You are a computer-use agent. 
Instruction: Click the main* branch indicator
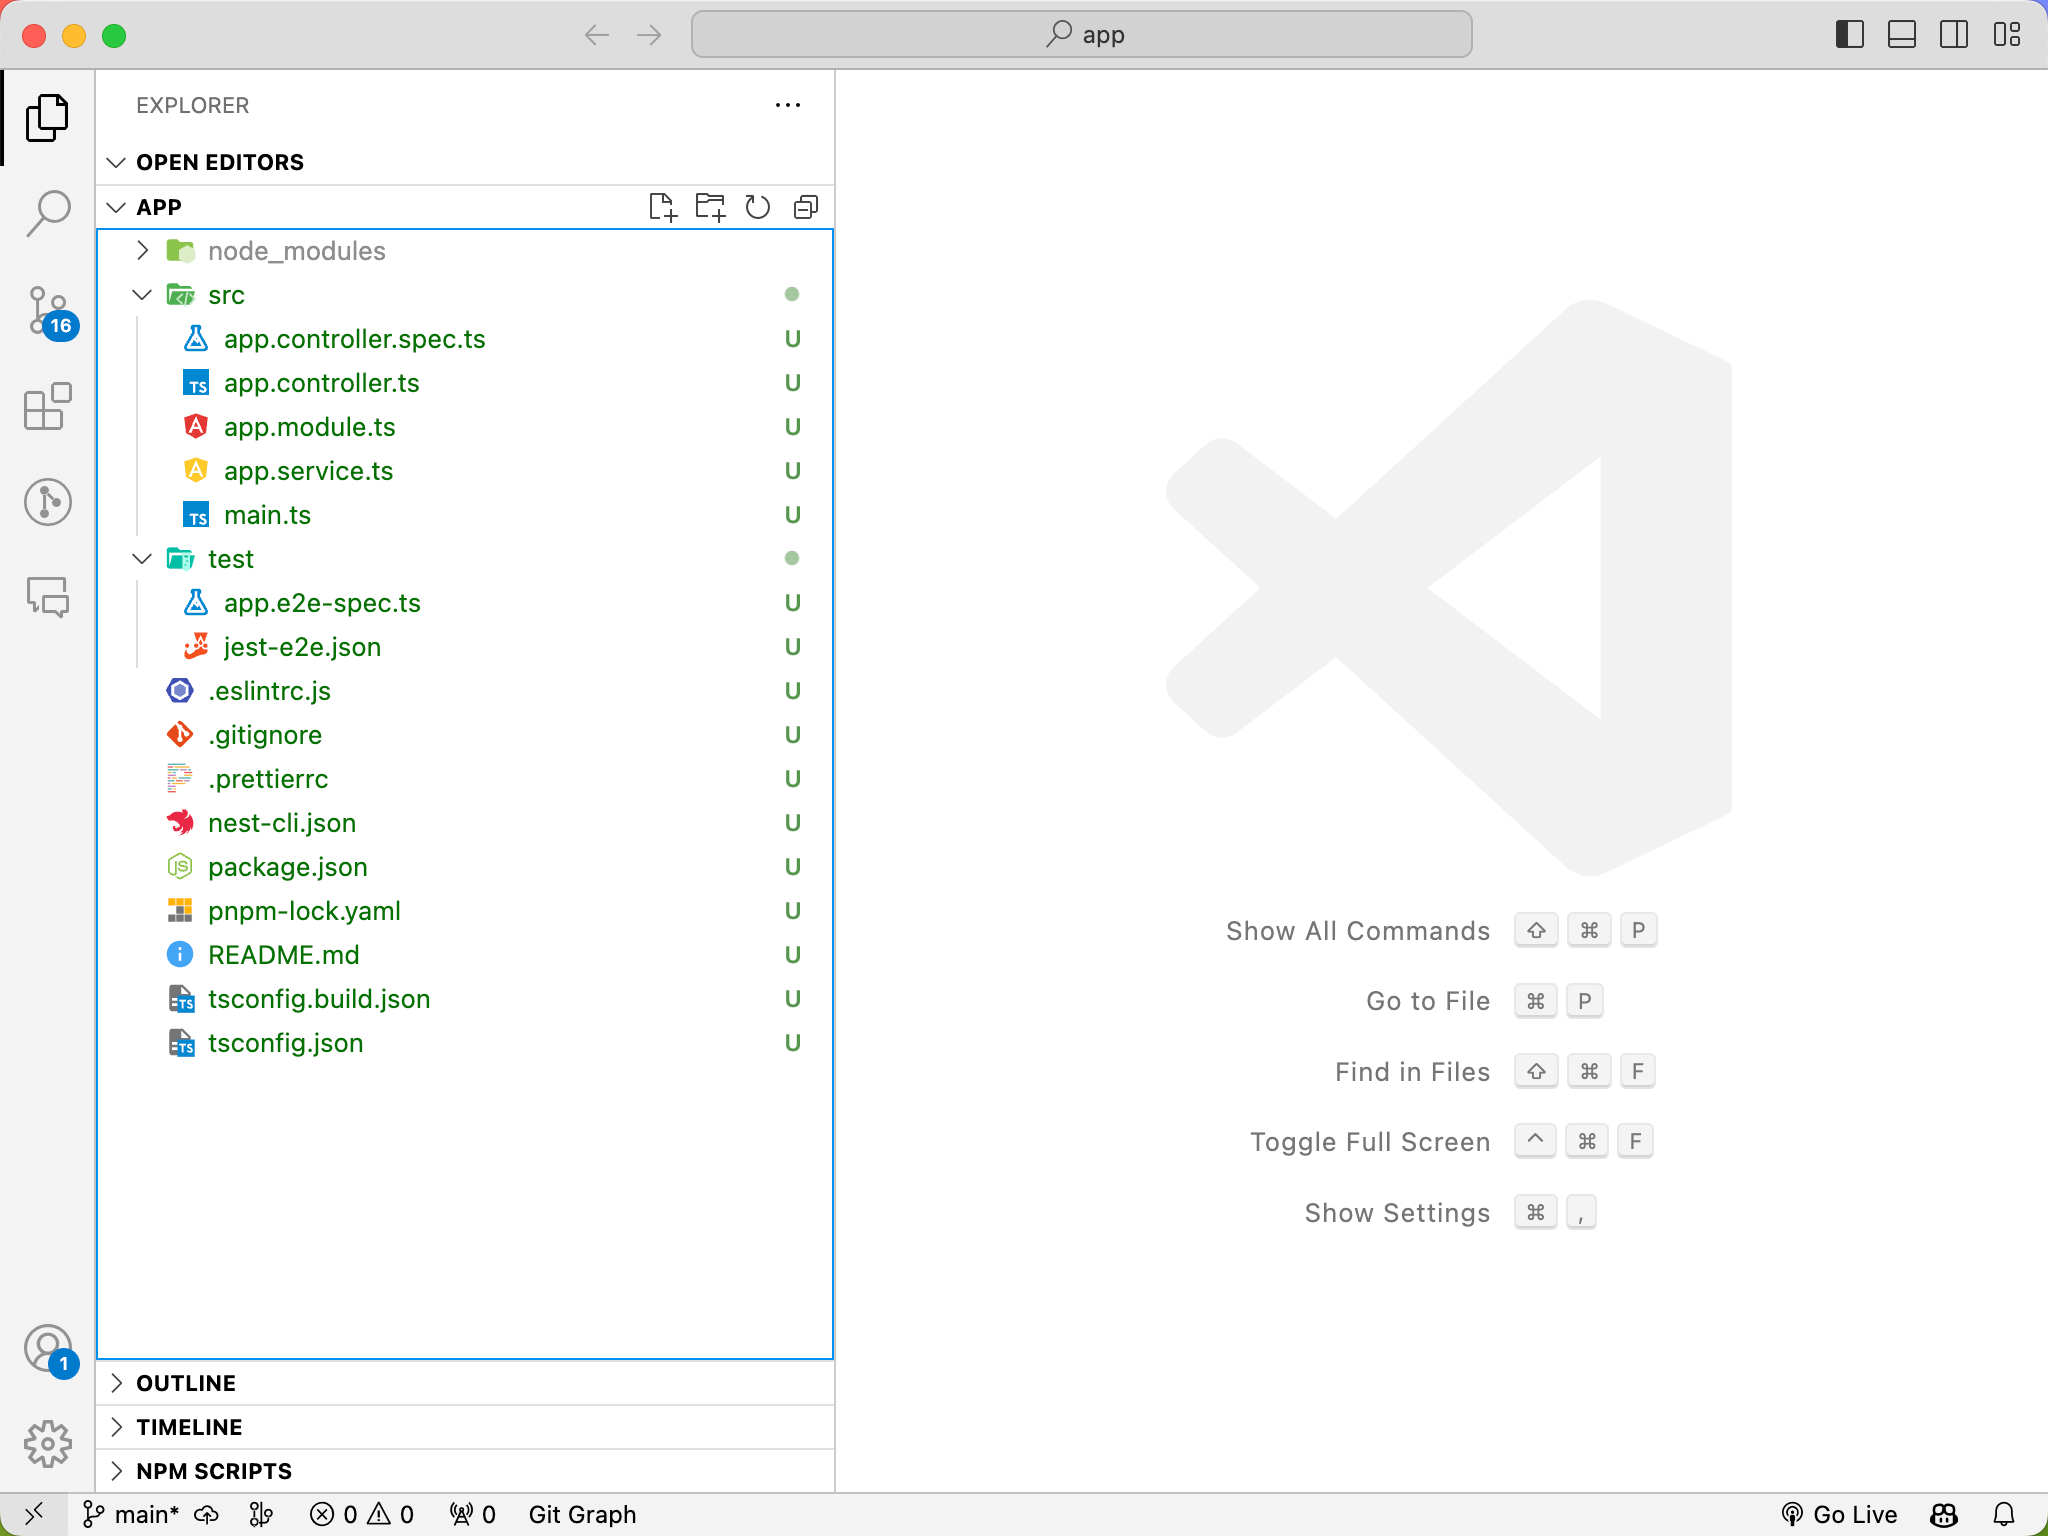coord(132,1514)
